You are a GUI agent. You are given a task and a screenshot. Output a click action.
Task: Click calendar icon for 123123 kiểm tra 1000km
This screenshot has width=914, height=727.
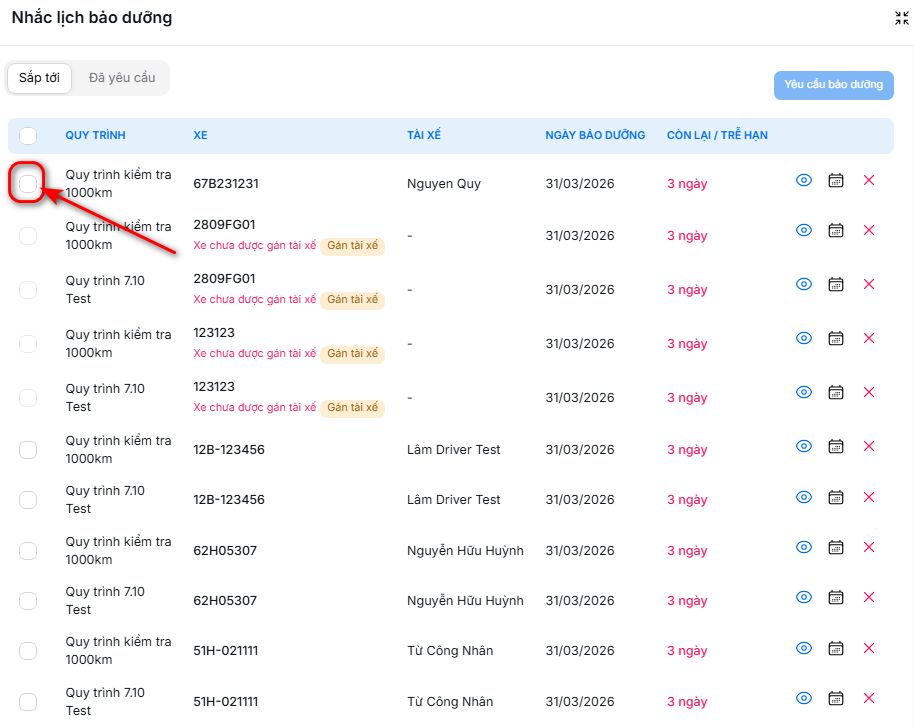click(836, 339)
